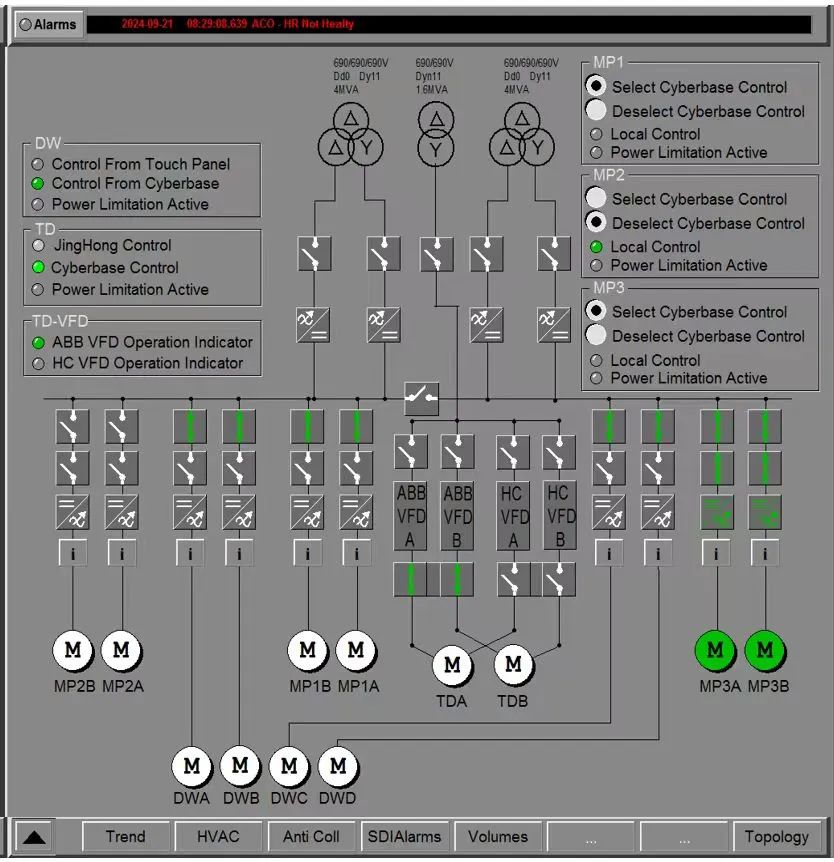Viewport: 834px width, 862px height.
Task: Click the Alarms button
Action: click(47, 24)
